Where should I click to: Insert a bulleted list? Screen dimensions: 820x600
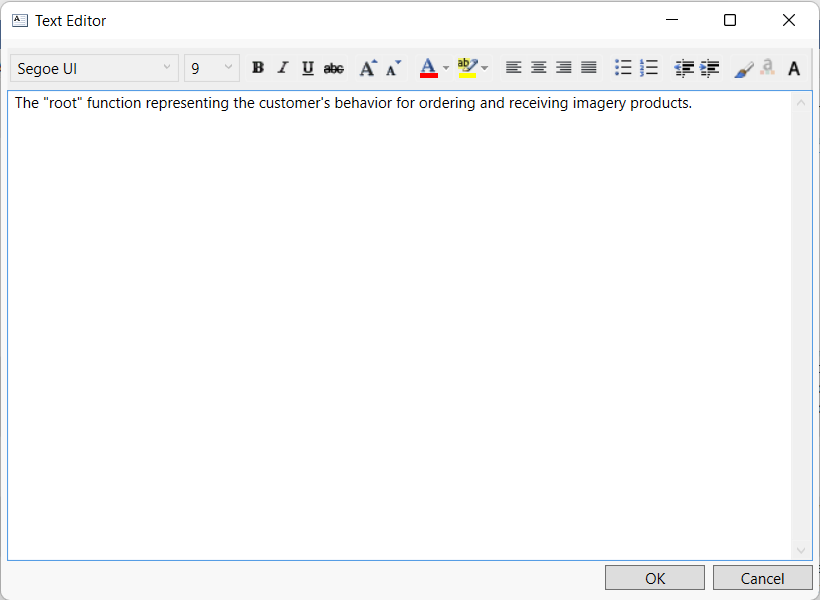coord(623,68)
